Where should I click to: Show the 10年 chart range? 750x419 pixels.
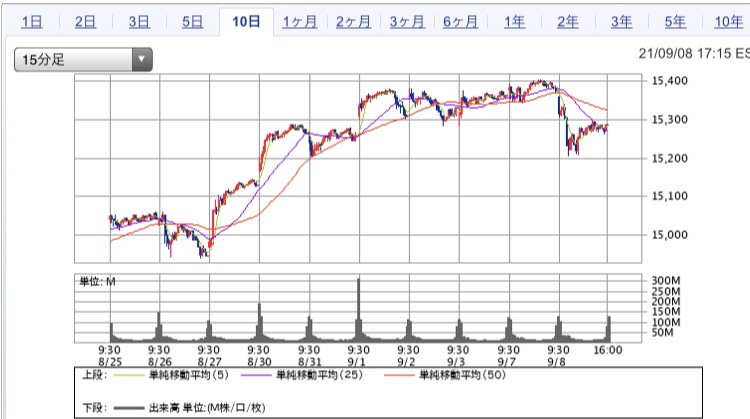tap(728, 22)
